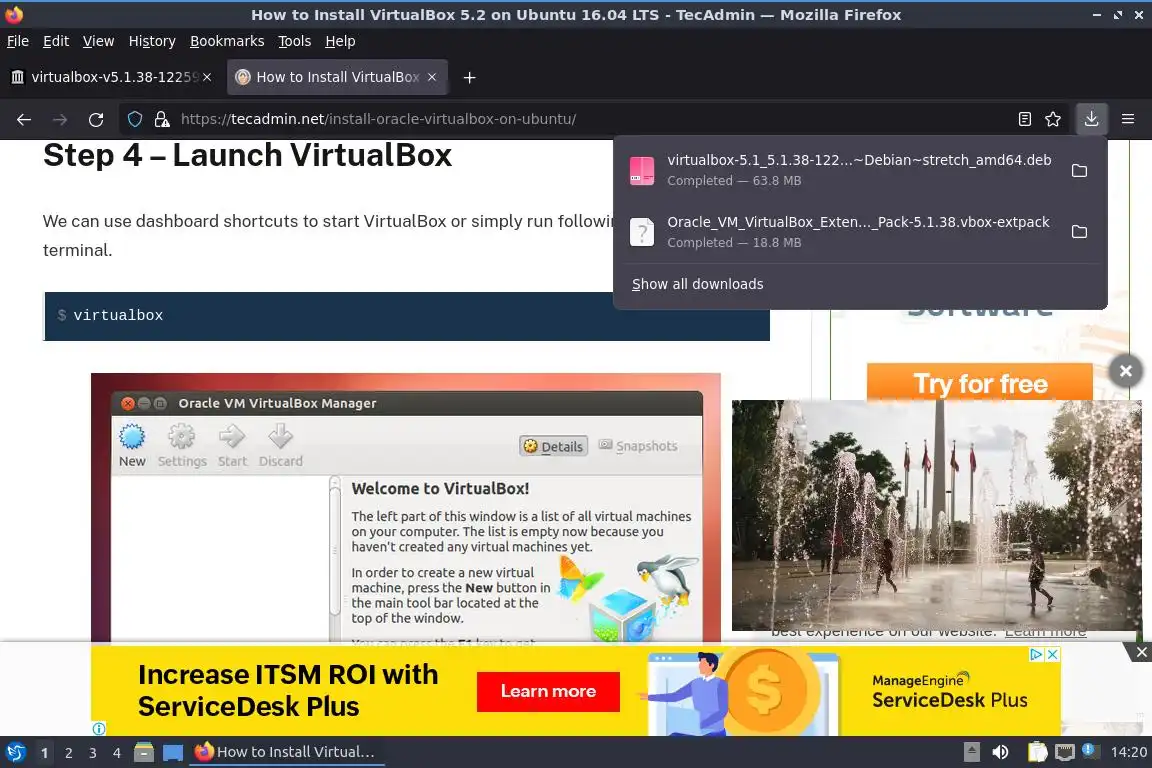Open the View menu
The image size is (1152, 768).
click(x=98, y=41)
